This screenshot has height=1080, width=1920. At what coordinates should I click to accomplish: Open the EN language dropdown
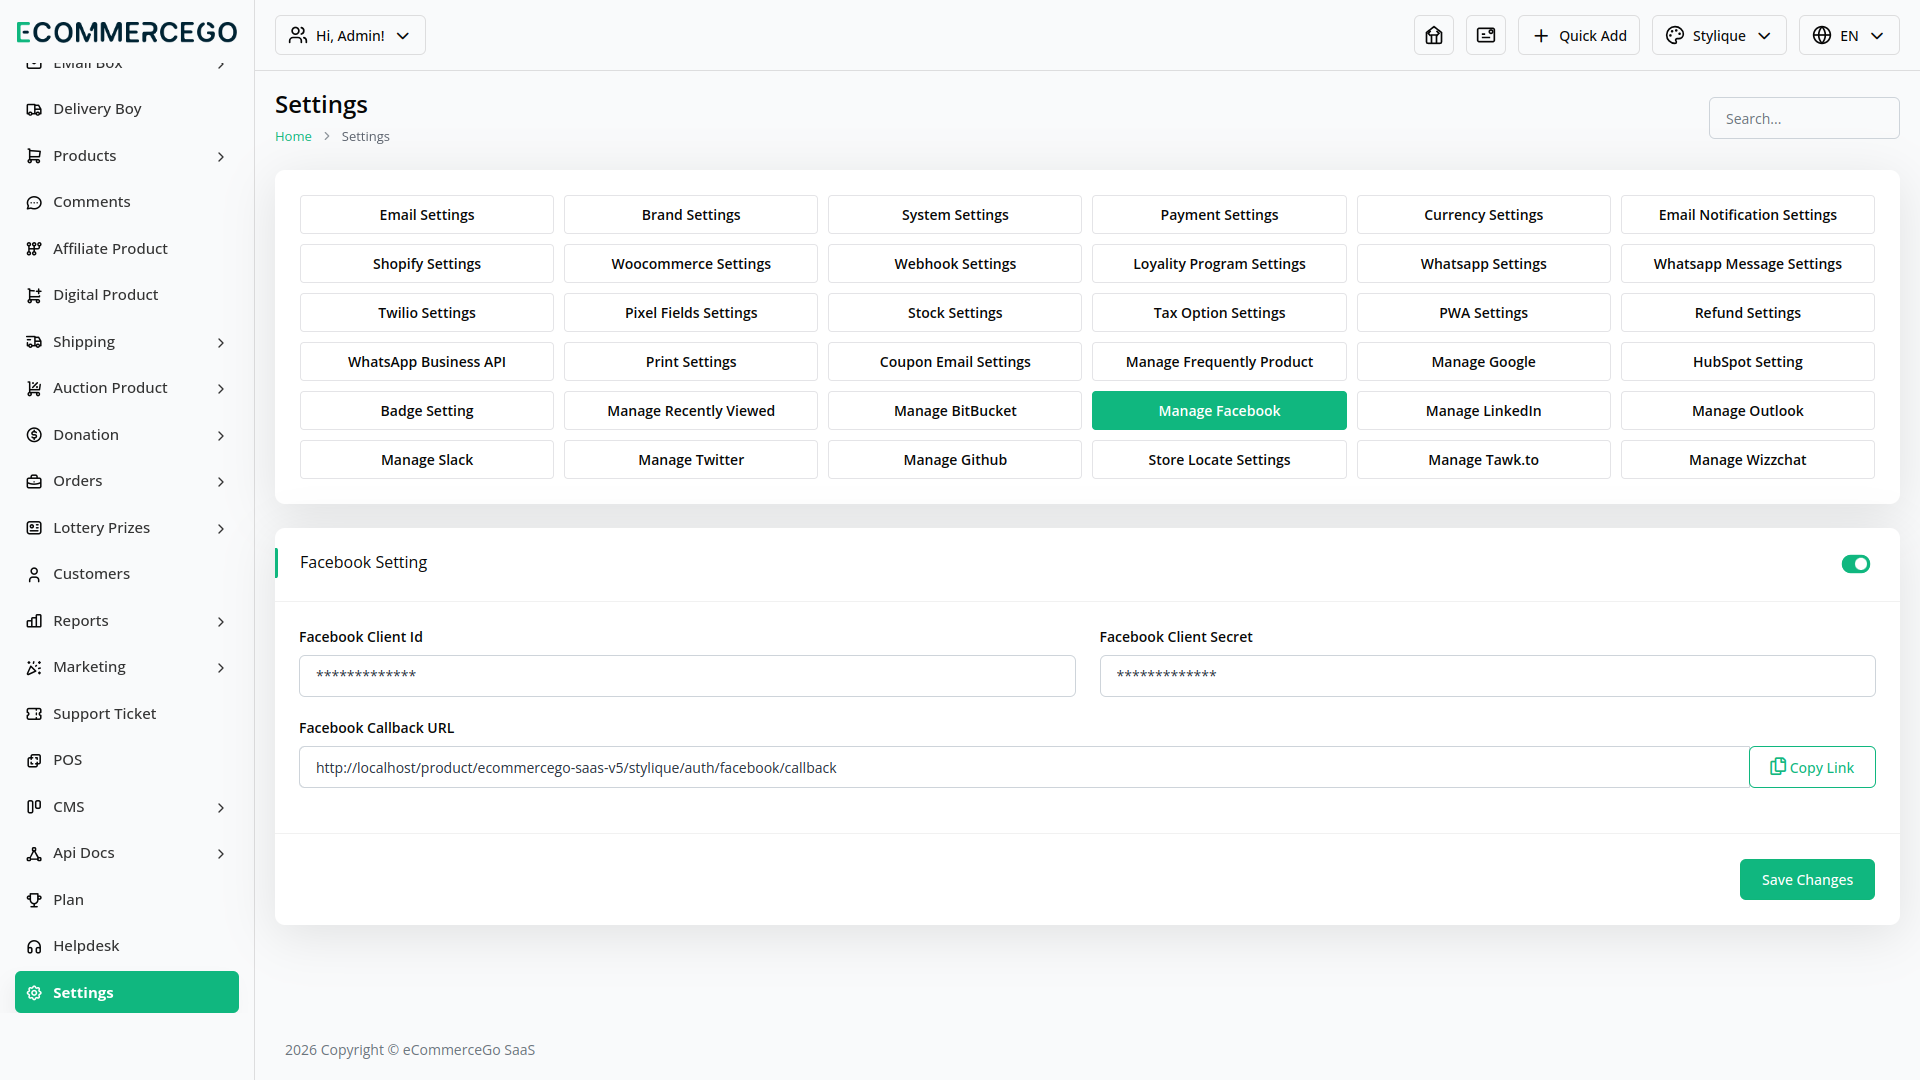tap(1849, 35)
